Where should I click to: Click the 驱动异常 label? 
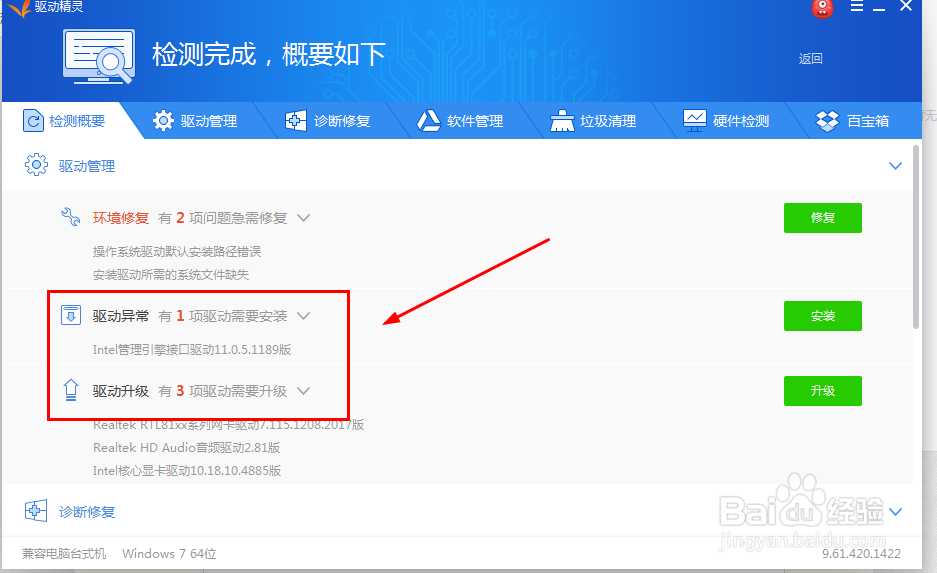point(121,316)
